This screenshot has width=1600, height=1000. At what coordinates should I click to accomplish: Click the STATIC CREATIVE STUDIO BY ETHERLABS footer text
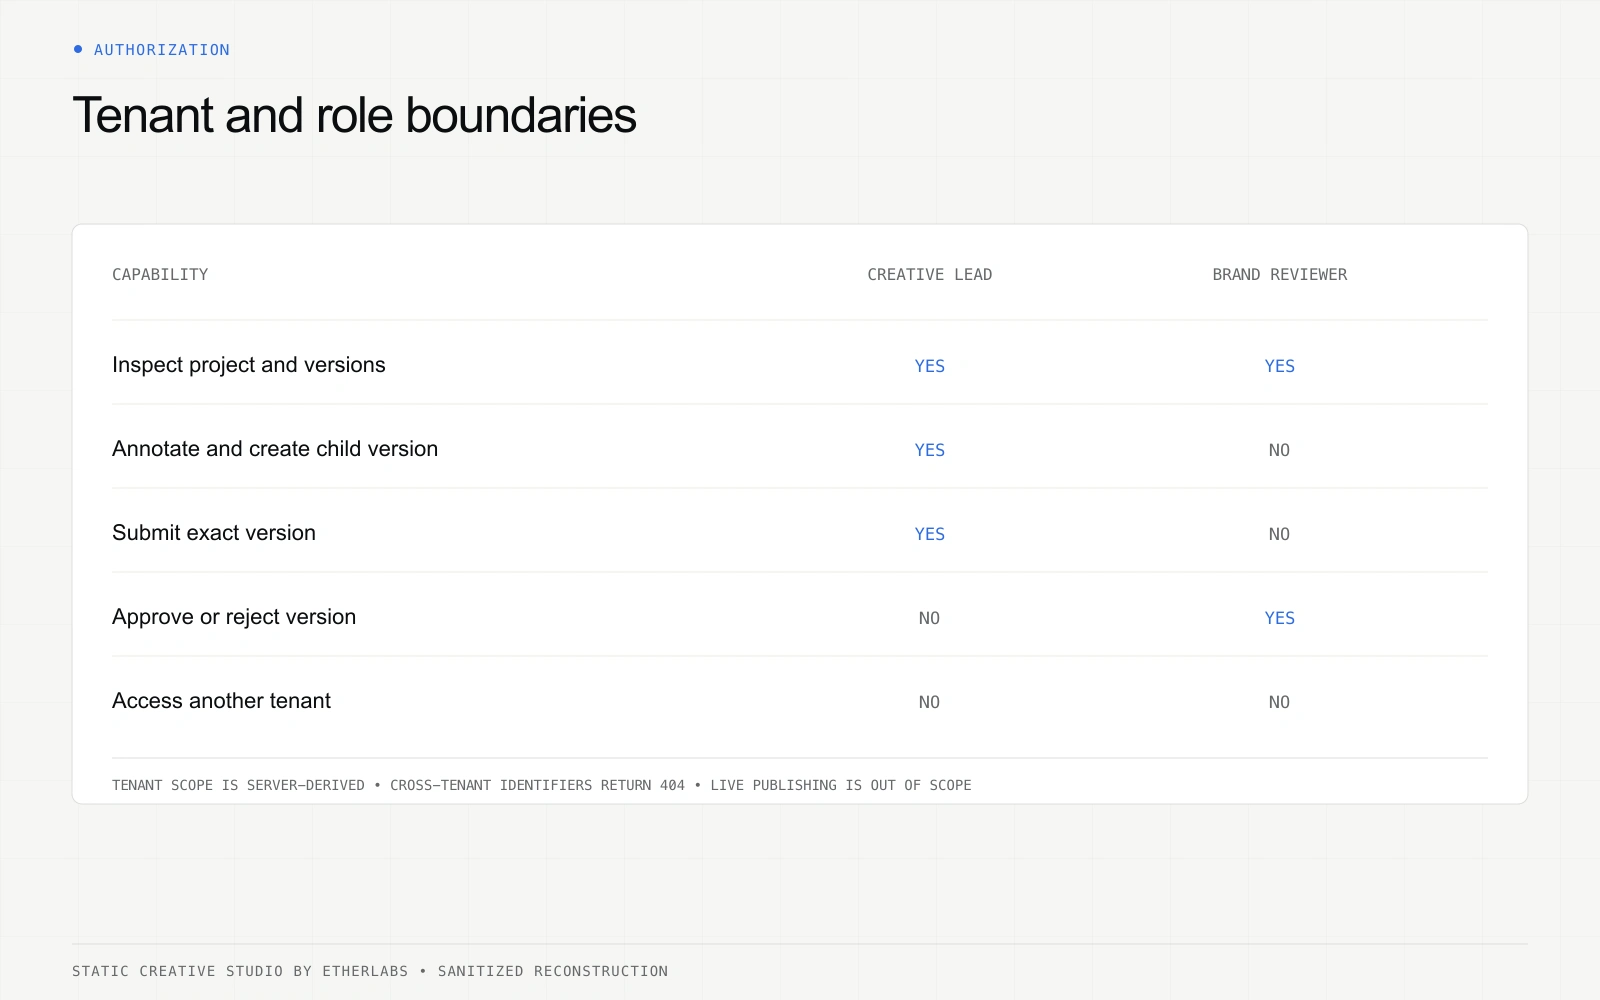[x=240, y=971]
